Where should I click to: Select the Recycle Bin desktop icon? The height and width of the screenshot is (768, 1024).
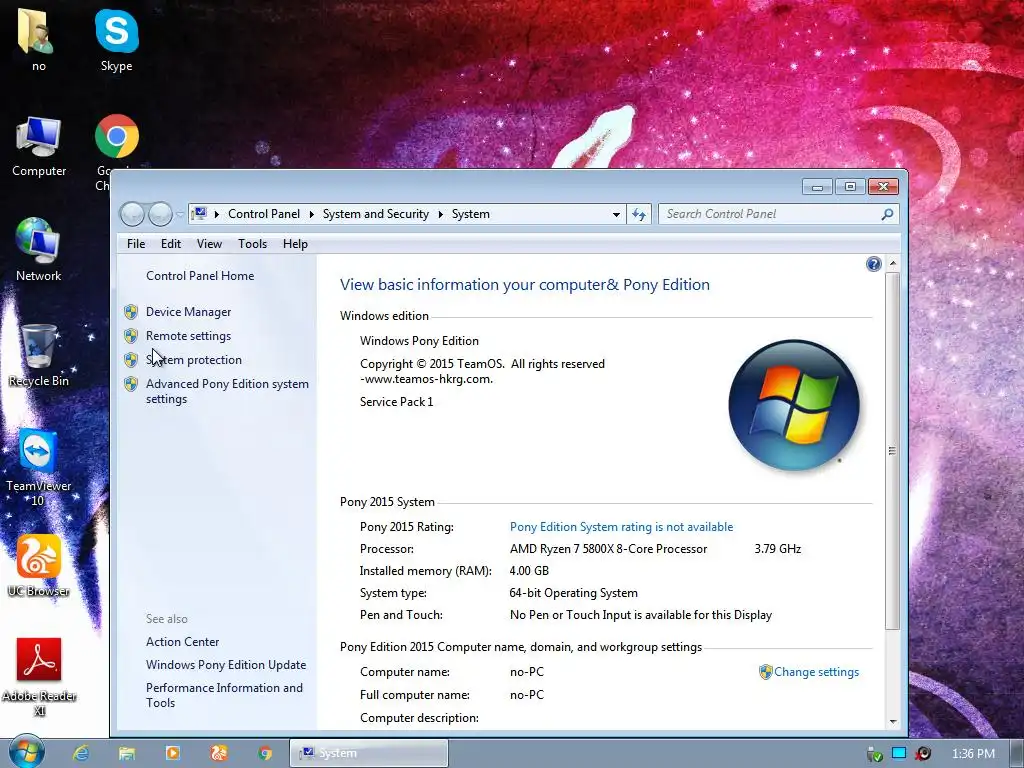(39, 356)
